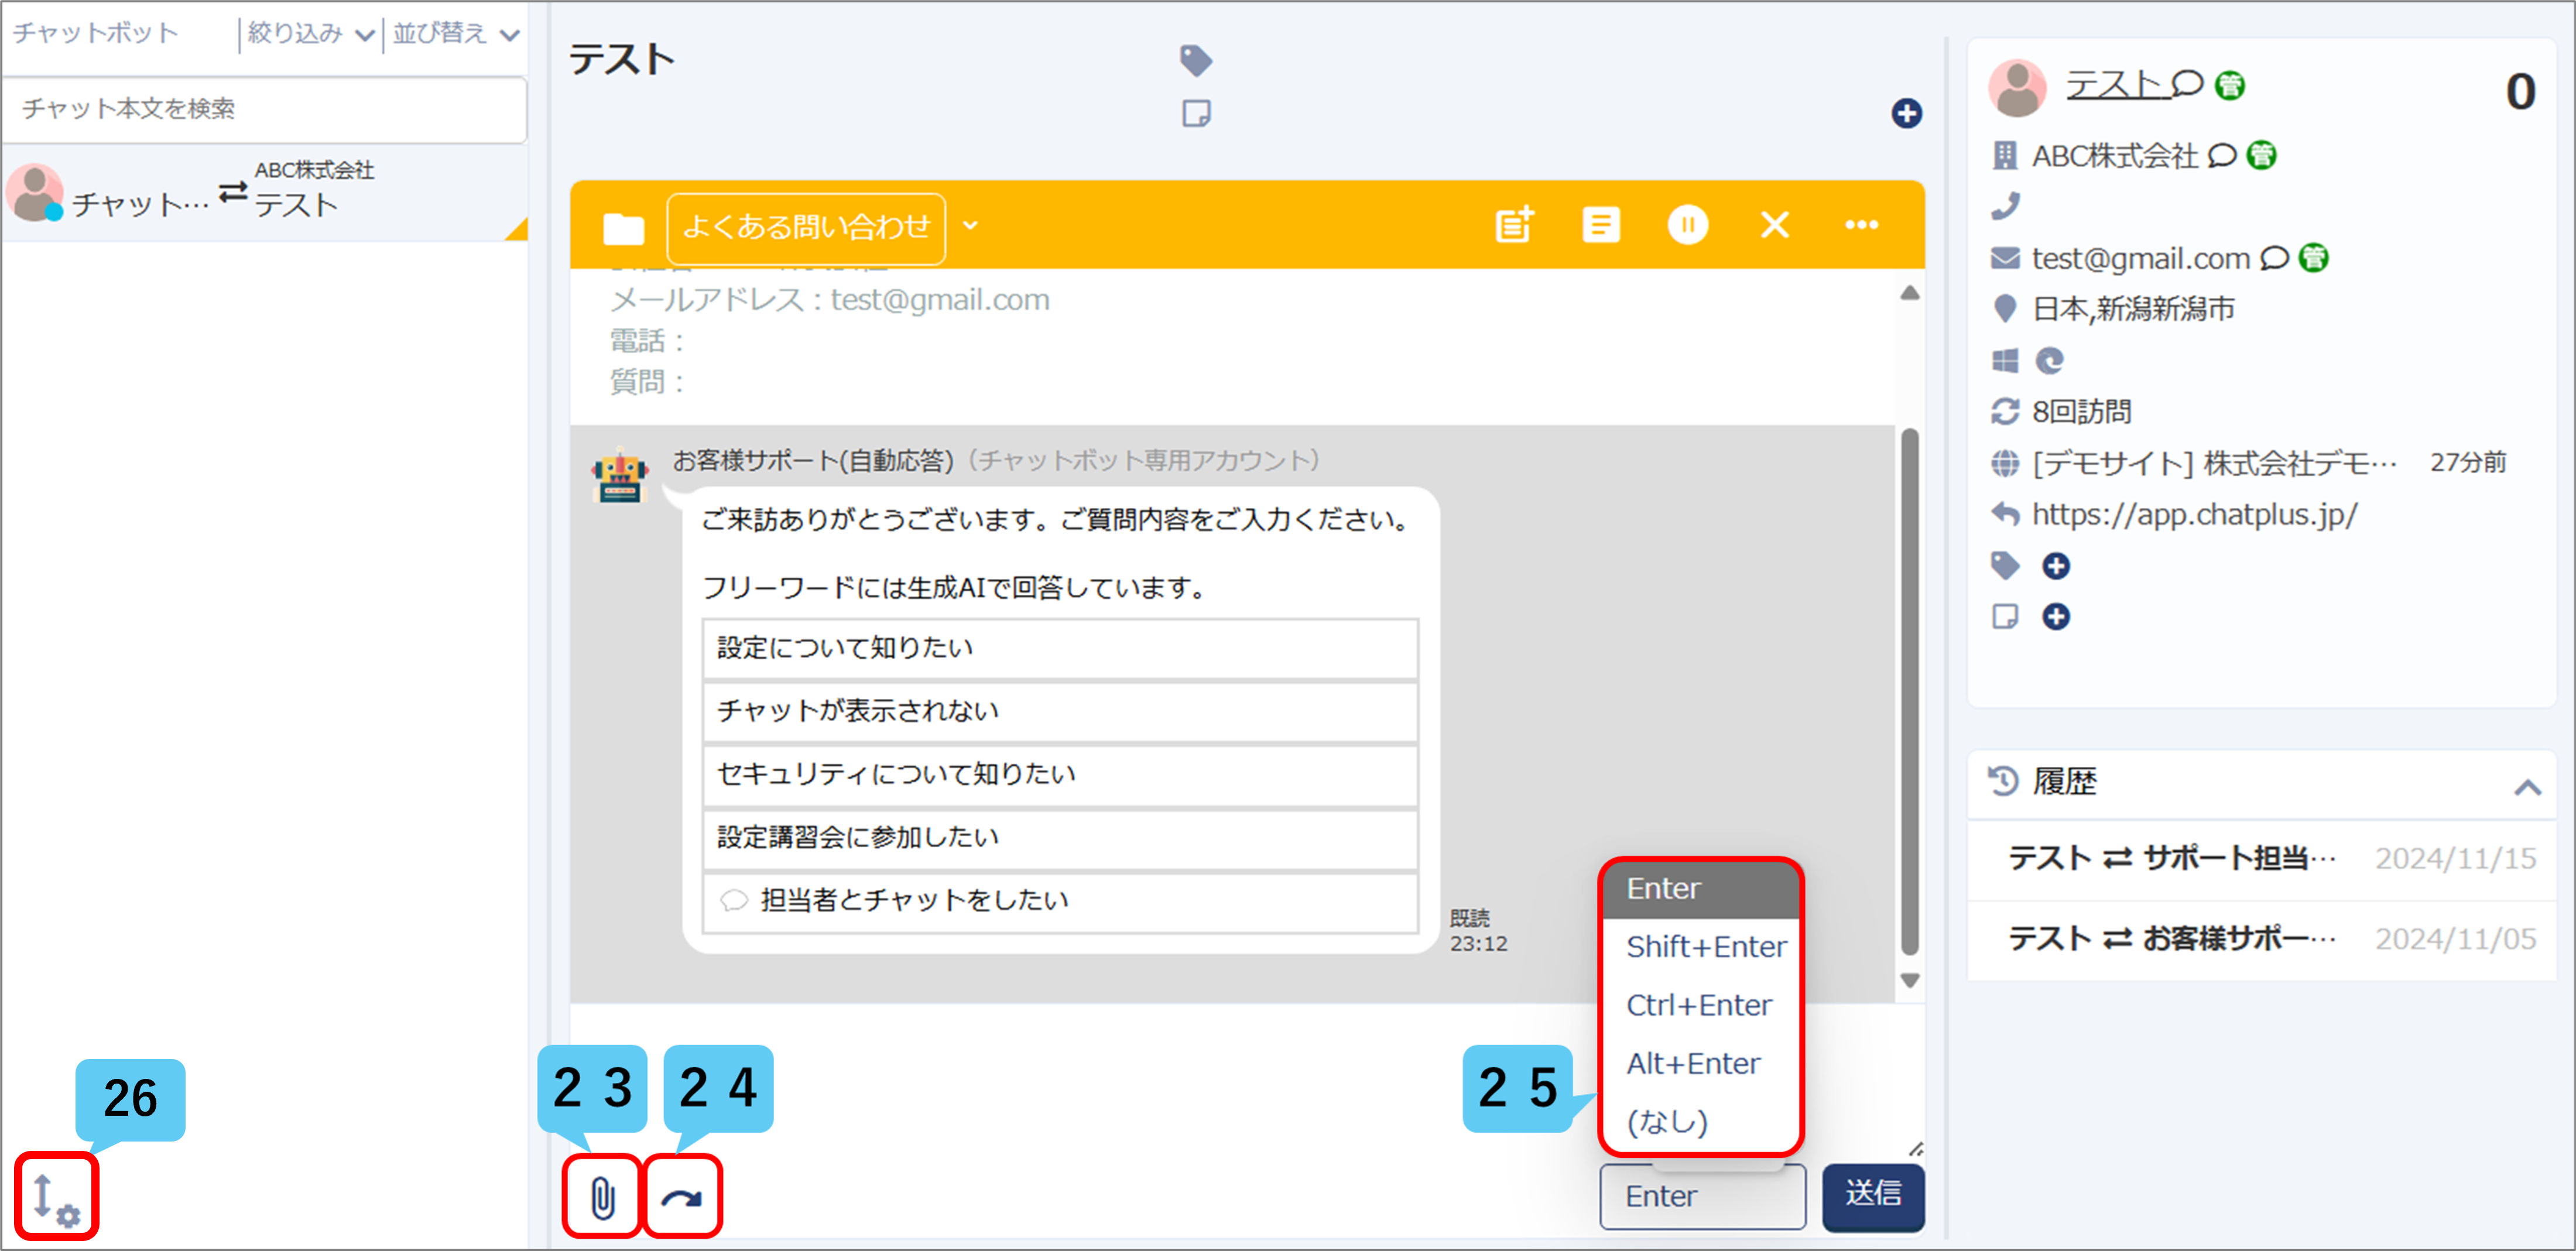This screenshot has height=1251, width=2576.
Task: Add a tag with the plus icon
Action: pyautogui.click(x=2056, y=566)
